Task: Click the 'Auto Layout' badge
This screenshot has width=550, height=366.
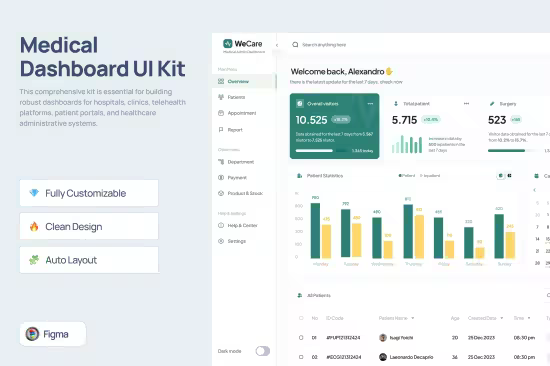Action: pyautogui.click(x=89, y=260)
